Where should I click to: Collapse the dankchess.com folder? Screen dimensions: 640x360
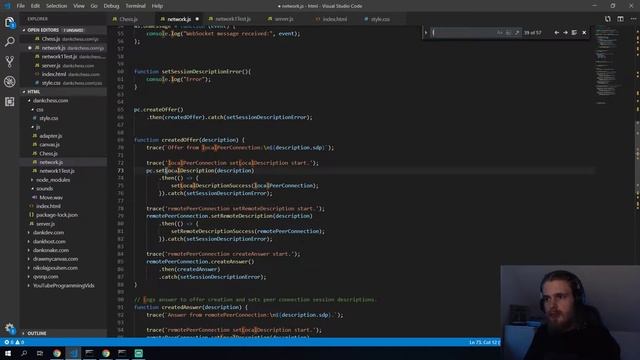pyautogui.click(x=50, y=100)
